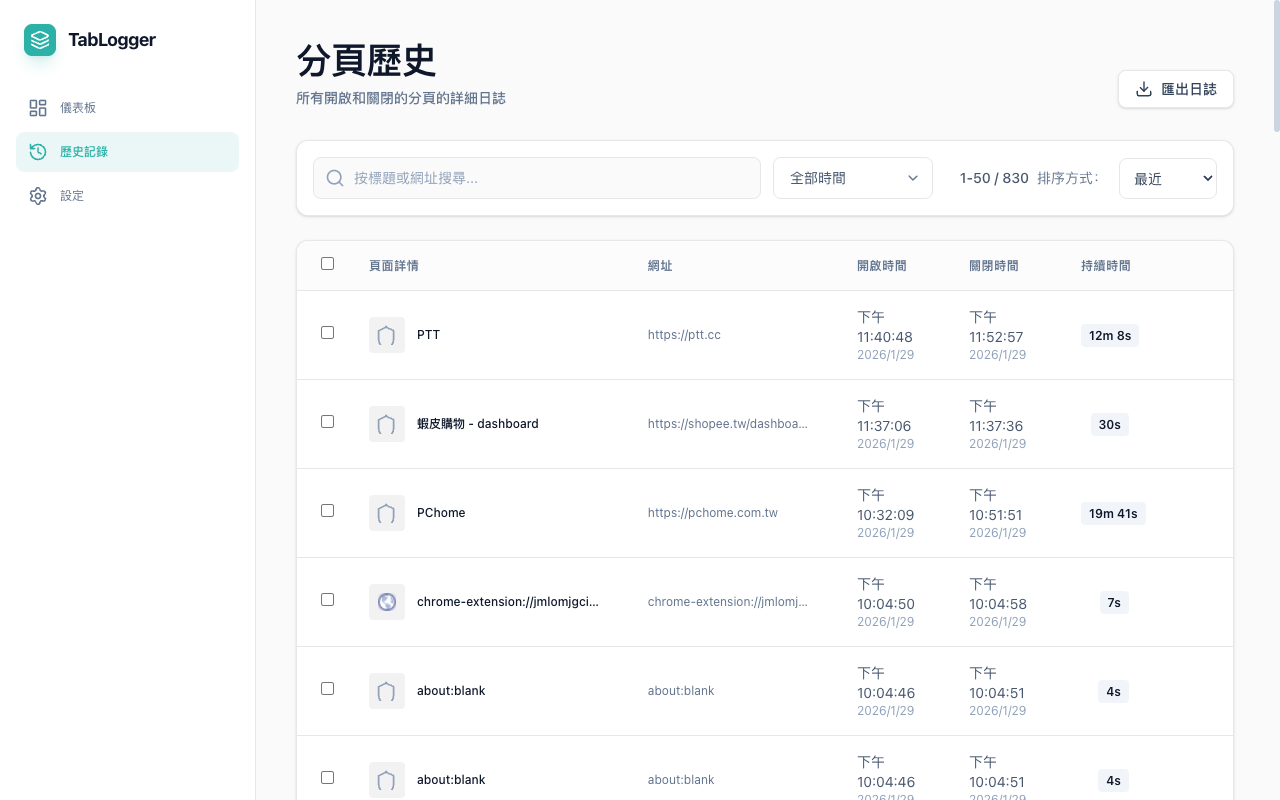The width and height of the screenshot is (1280, 800).
Task: Click the 匯出日誌 export button
Action: point(1176,89)
